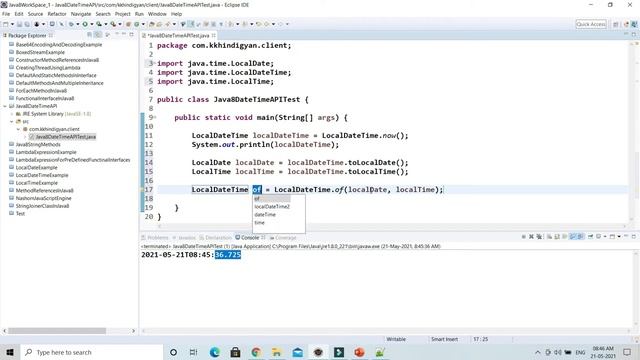640x360 pixels.
Task: Open dropdown arrow next to Run button
Action: coord(92,24)
